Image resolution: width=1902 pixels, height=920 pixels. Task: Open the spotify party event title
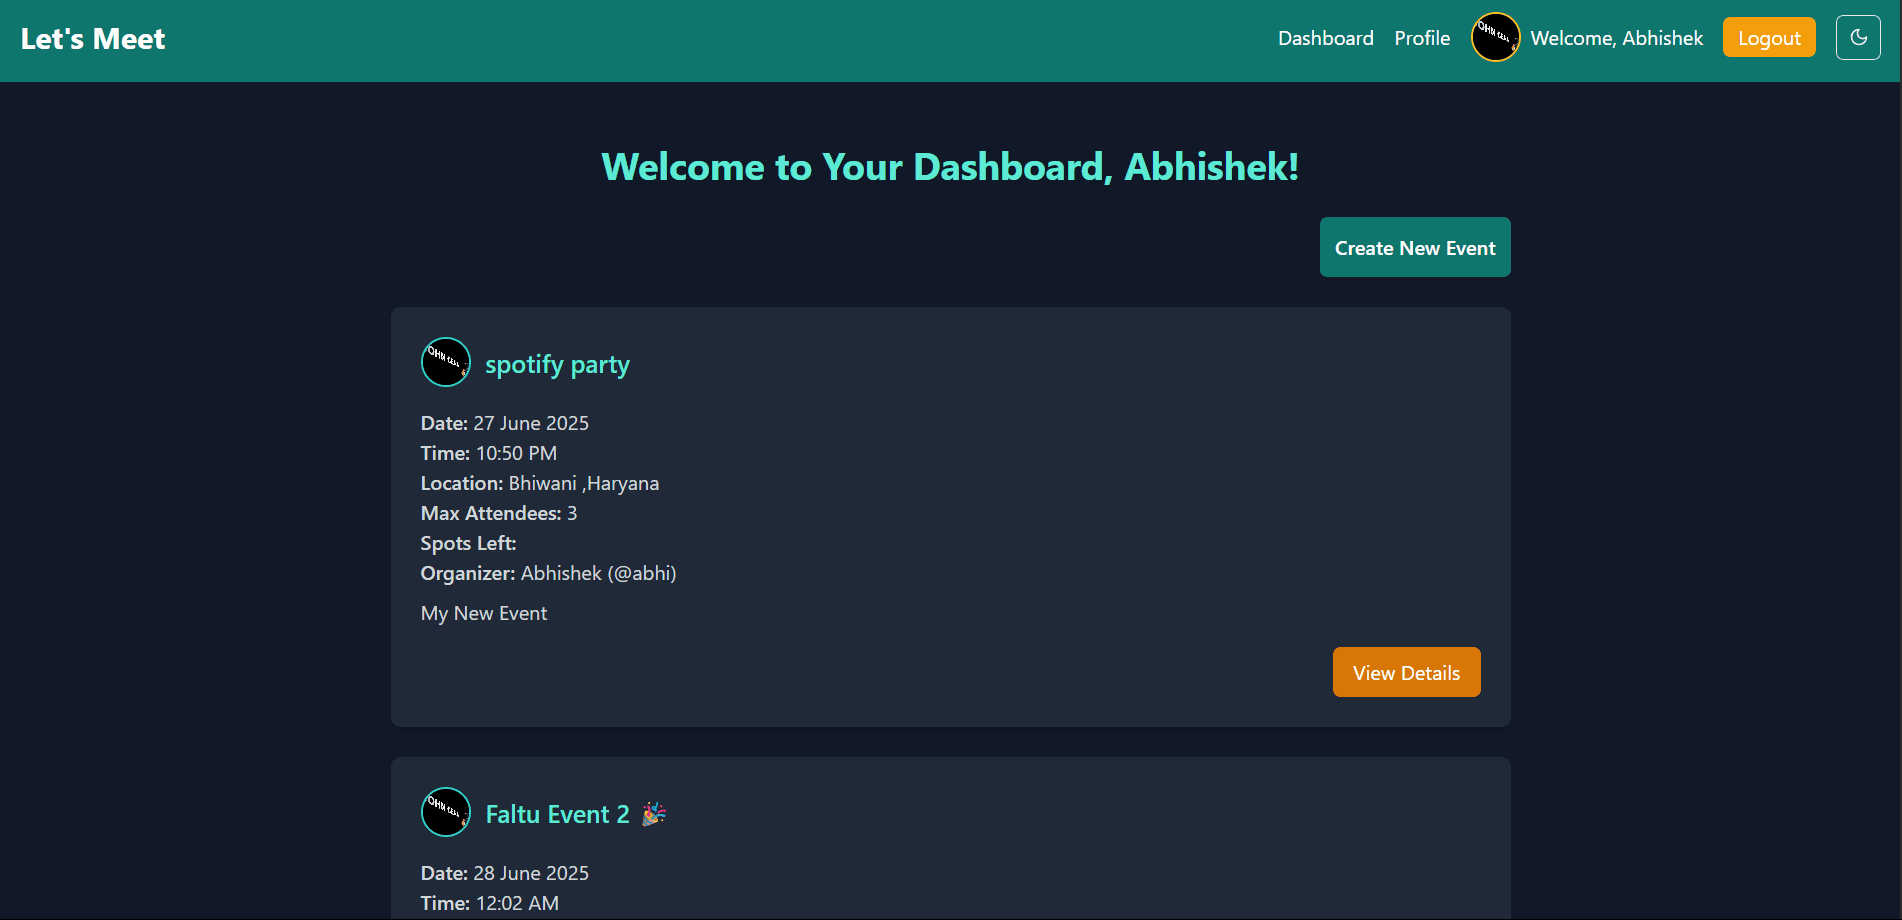[557, 365]
